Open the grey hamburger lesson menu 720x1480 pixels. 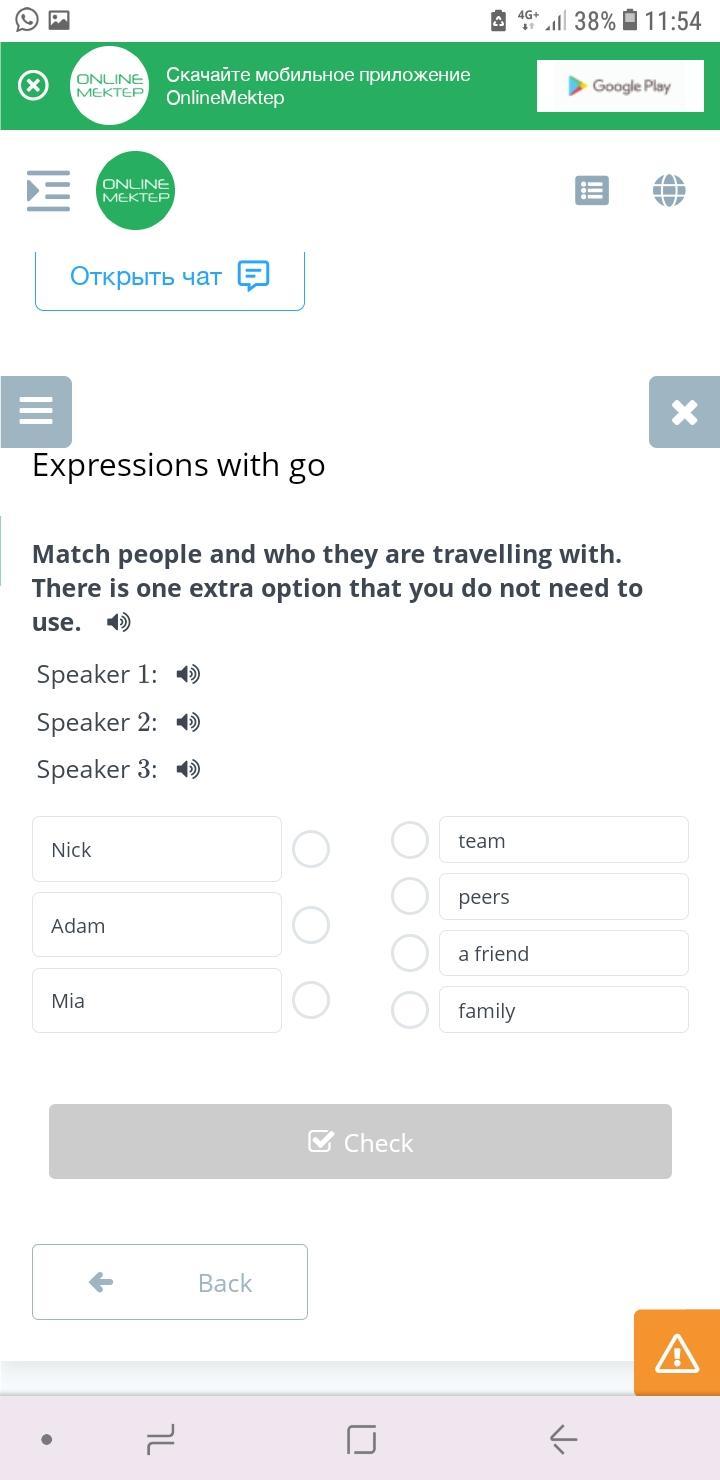[x=36, y=411]
